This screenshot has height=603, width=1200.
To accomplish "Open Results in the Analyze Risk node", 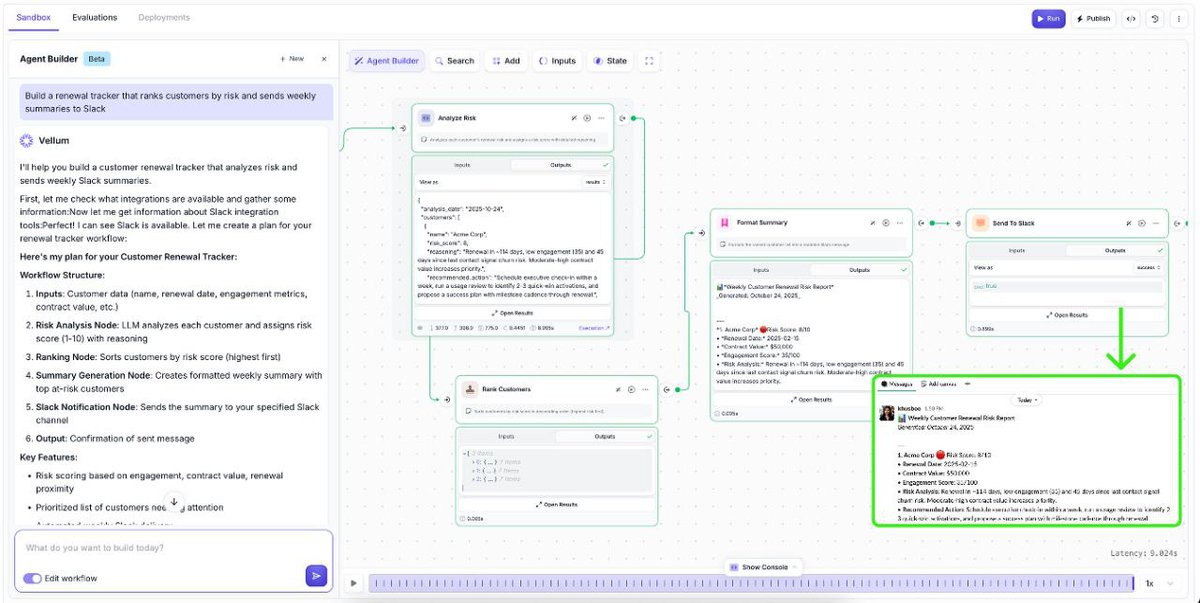I will [513, 313].
